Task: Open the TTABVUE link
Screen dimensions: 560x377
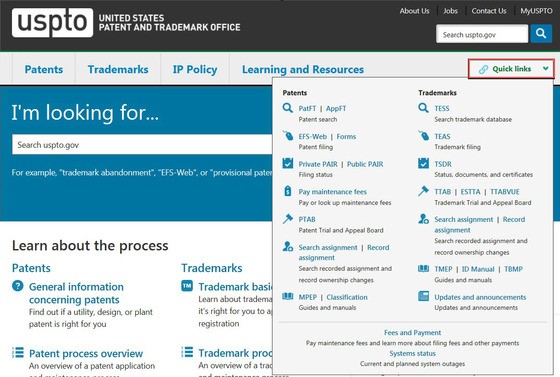Action: tap(505, 192)
